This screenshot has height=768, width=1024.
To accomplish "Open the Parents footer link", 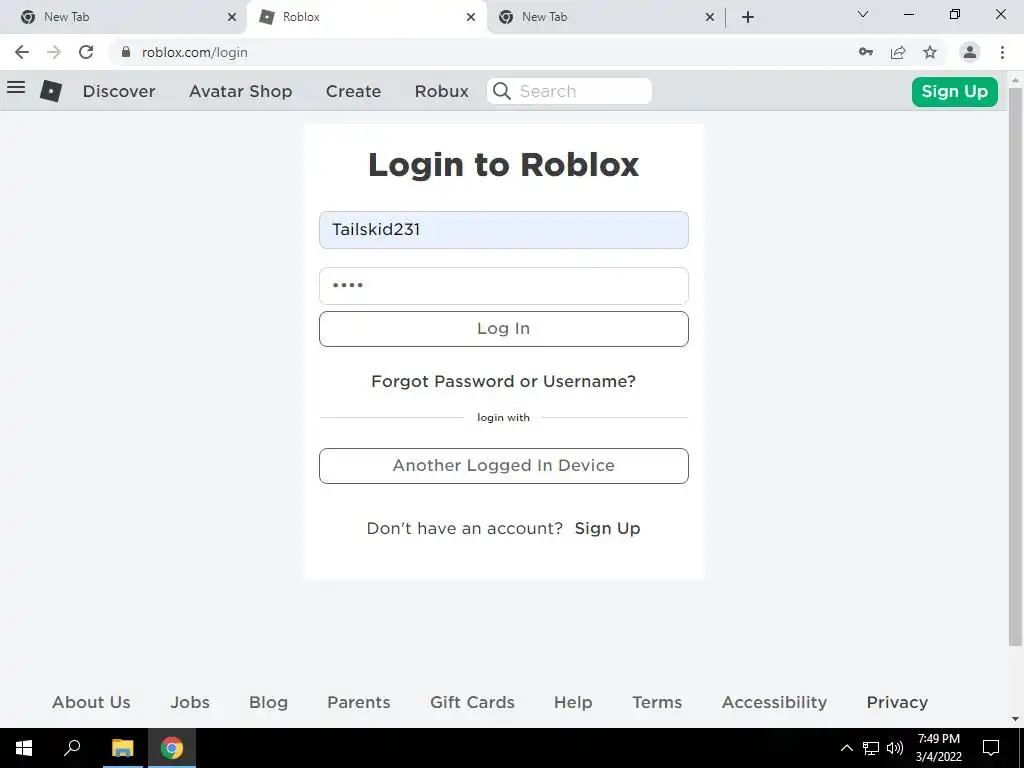I will (359, 702).
